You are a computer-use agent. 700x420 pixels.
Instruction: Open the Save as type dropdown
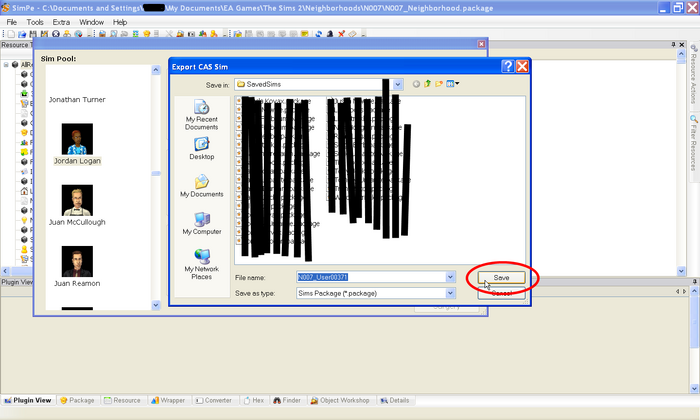(x=450, y=293)
